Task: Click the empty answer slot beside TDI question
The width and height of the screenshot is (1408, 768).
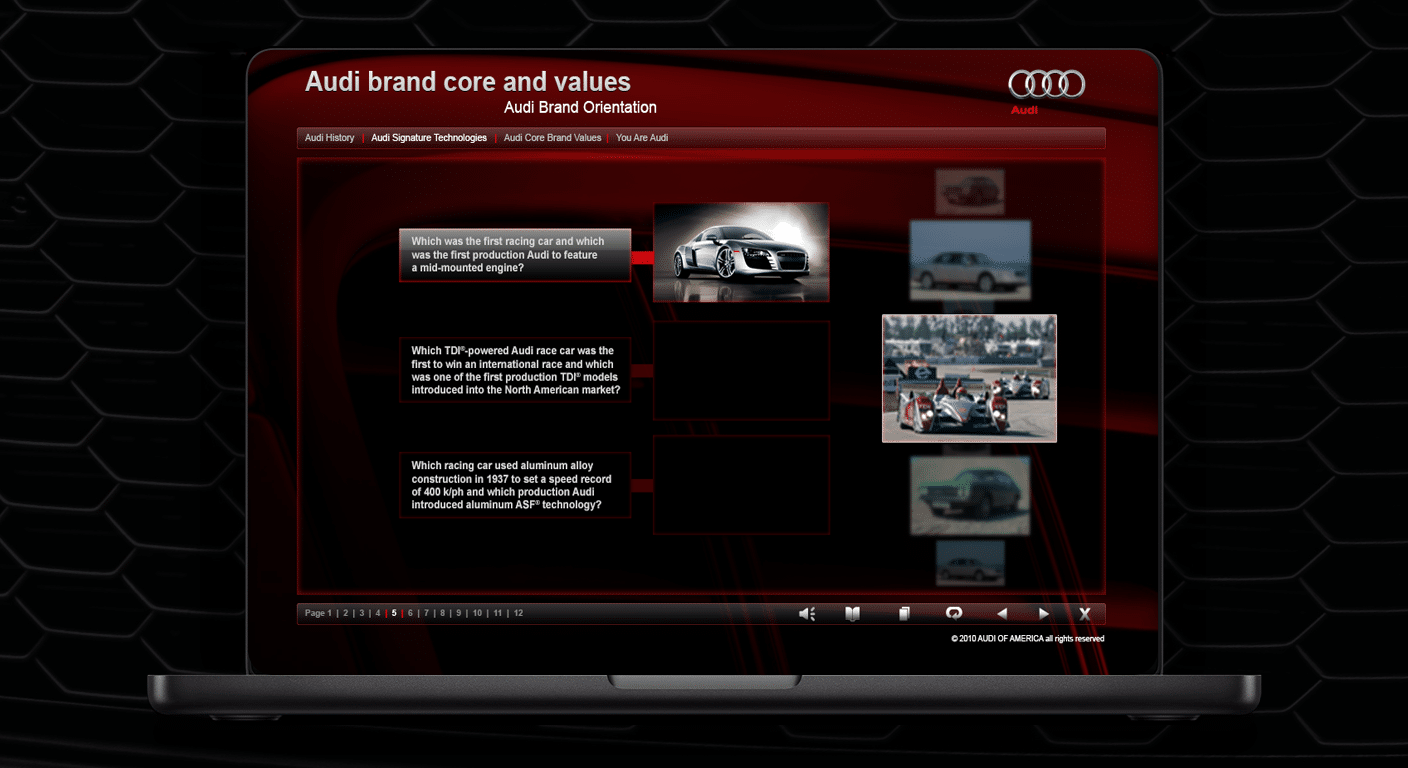Action: pyautogui.click(x=741, y=370)
